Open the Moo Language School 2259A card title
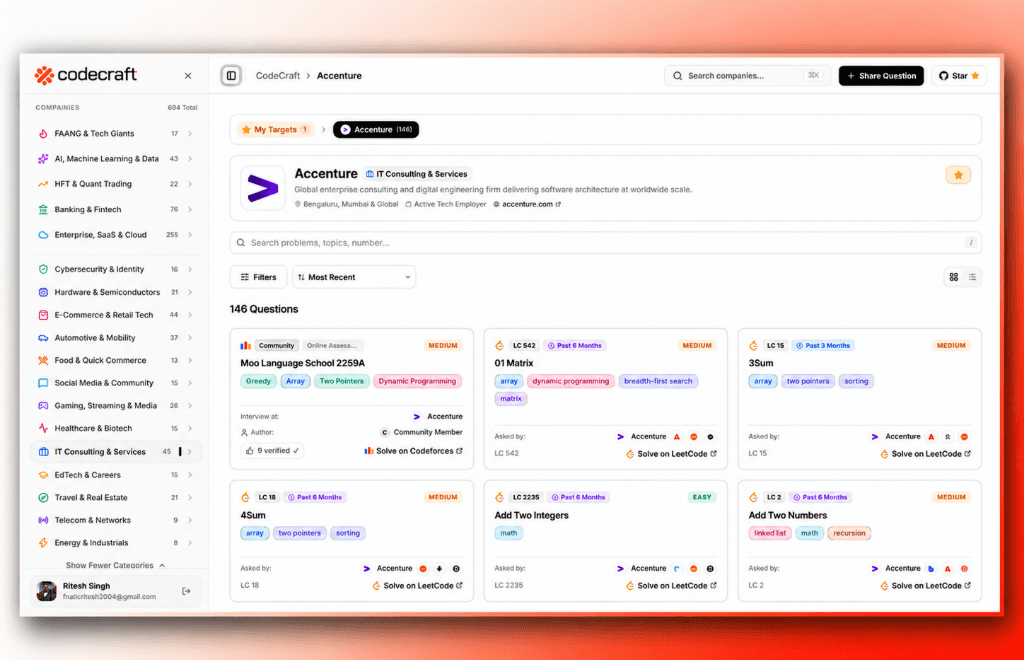This screenshot has width=1024, height=660. click(x=302, y=363)
